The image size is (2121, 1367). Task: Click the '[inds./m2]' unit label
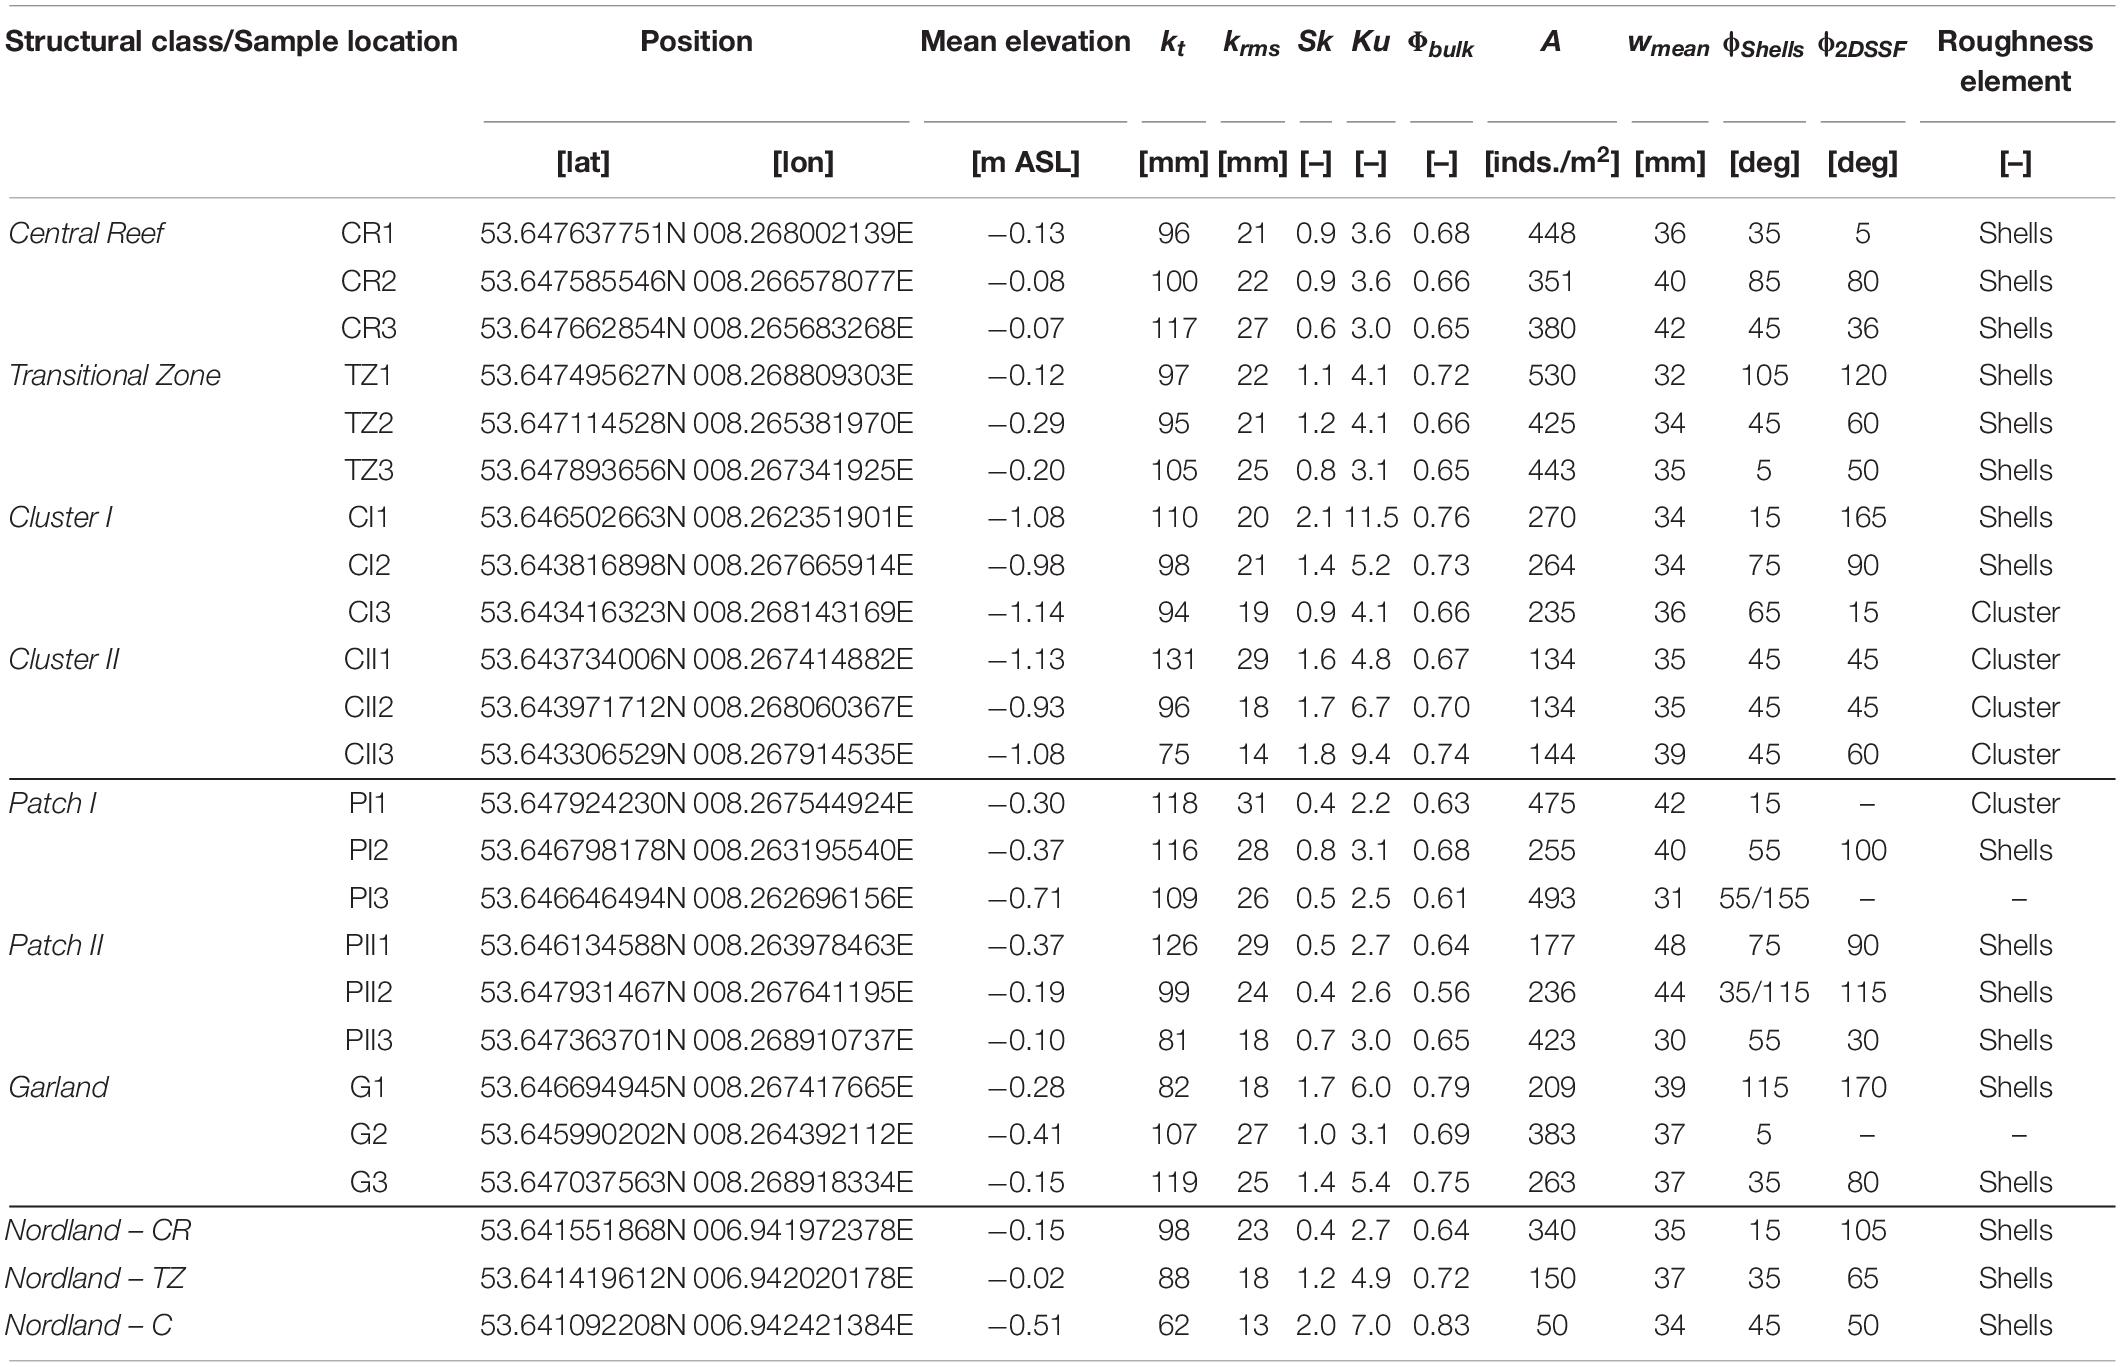pyautogui.click(x=1551, y=161)
